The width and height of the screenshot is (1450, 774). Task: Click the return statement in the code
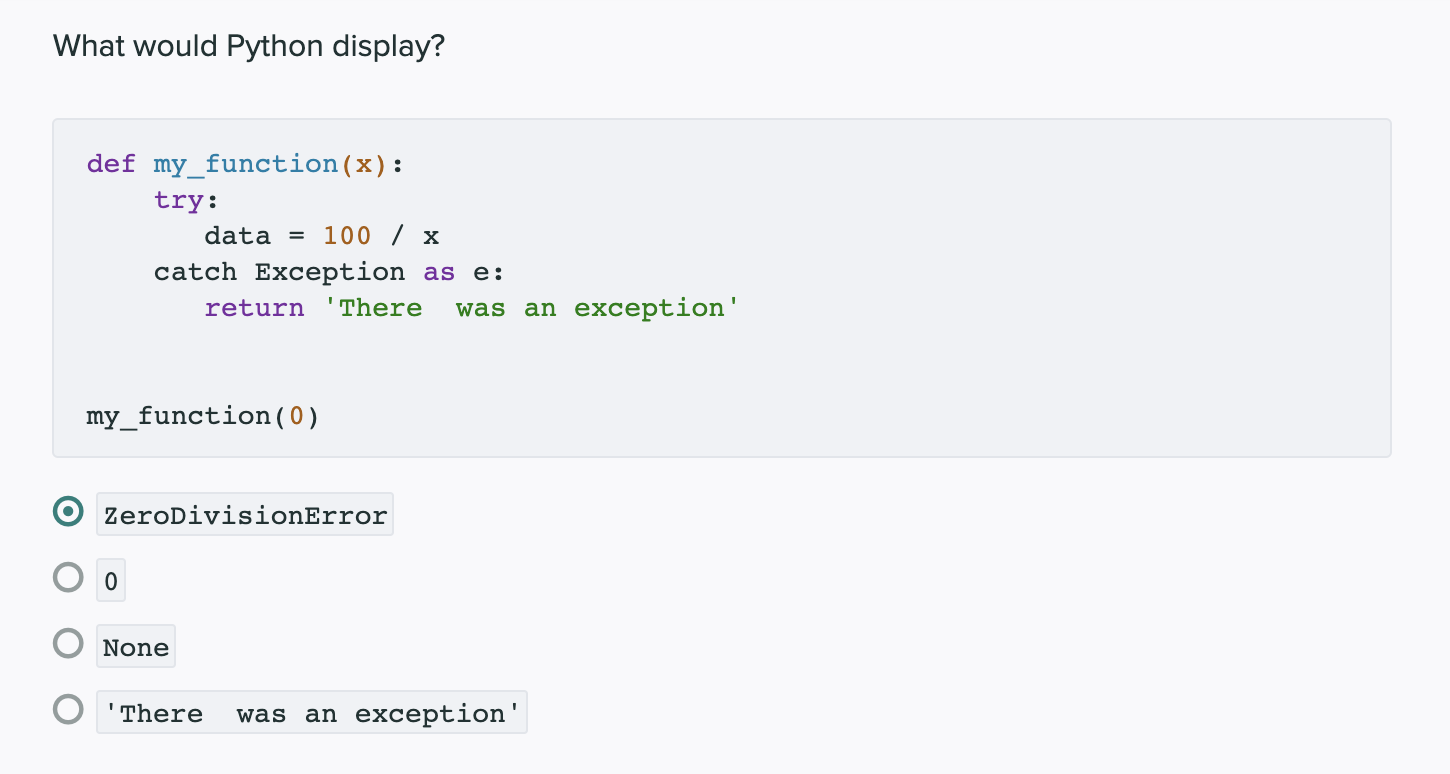click(254, 307)
